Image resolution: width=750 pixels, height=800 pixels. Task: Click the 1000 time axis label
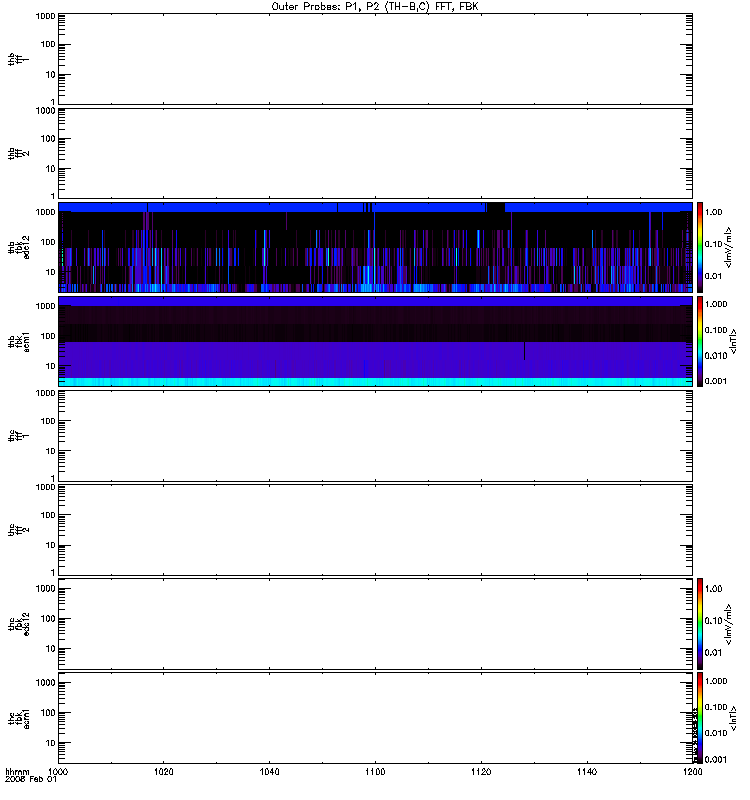tap(58, 773)
